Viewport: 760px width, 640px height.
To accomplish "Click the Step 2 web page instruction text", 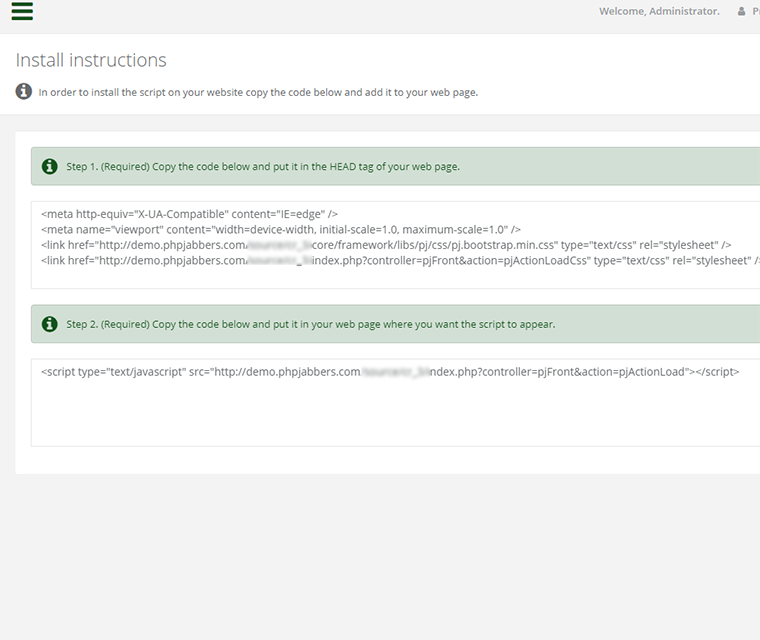I will pyautogui.click(x=311, y=324).
